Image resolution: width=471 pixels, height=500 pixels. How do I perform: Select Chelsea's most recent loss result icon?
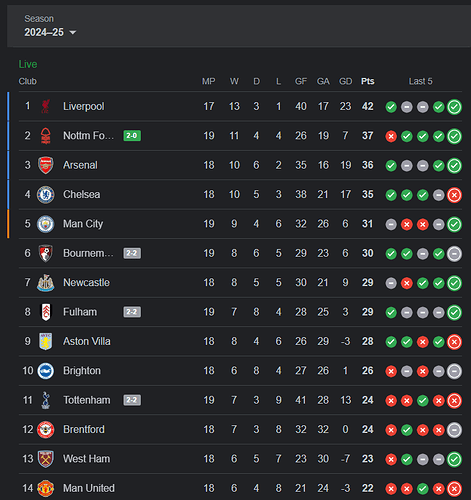454,195
